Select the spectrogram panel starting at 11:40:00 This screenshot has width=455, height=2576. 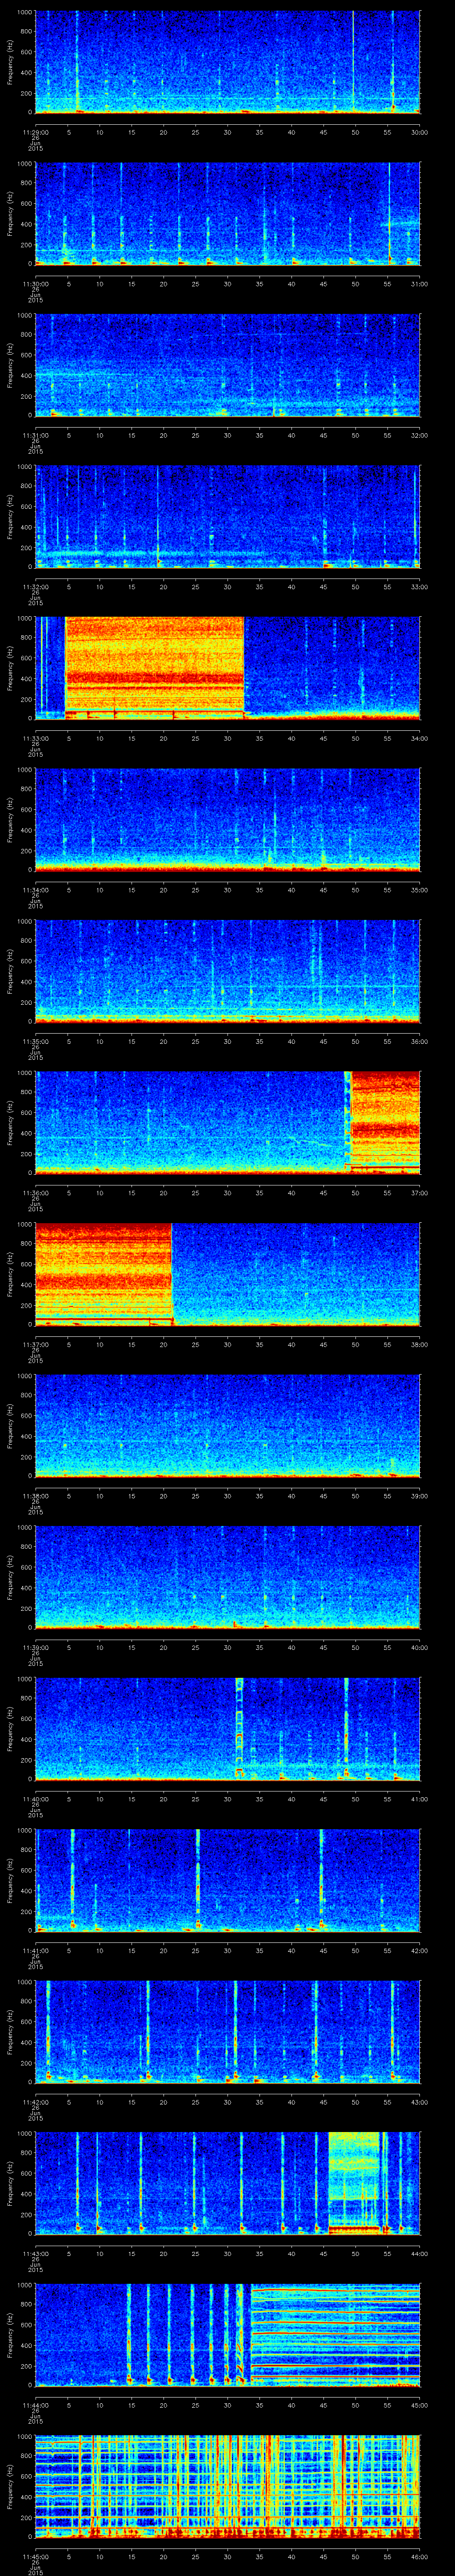click(227, 1729)
